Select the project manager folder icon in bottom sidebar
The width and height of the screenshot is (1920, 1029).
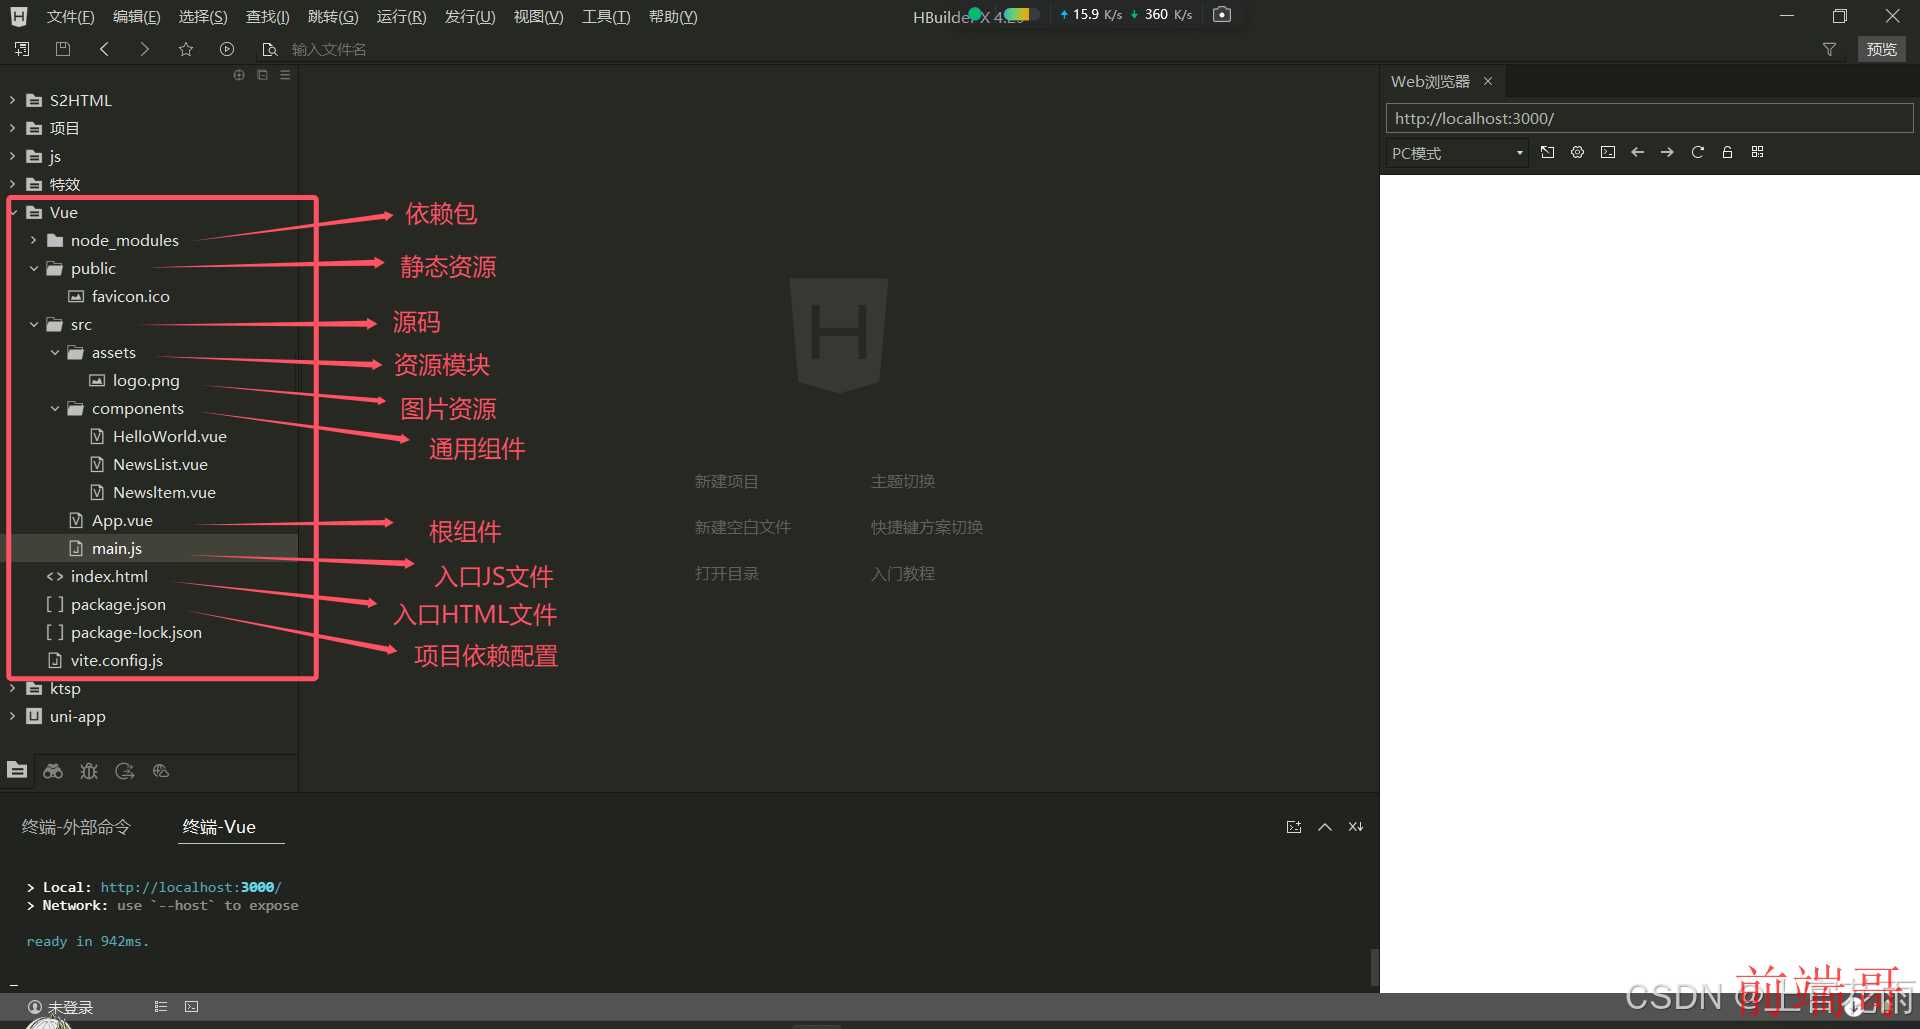pyautogui.click(x=17, y=770)
